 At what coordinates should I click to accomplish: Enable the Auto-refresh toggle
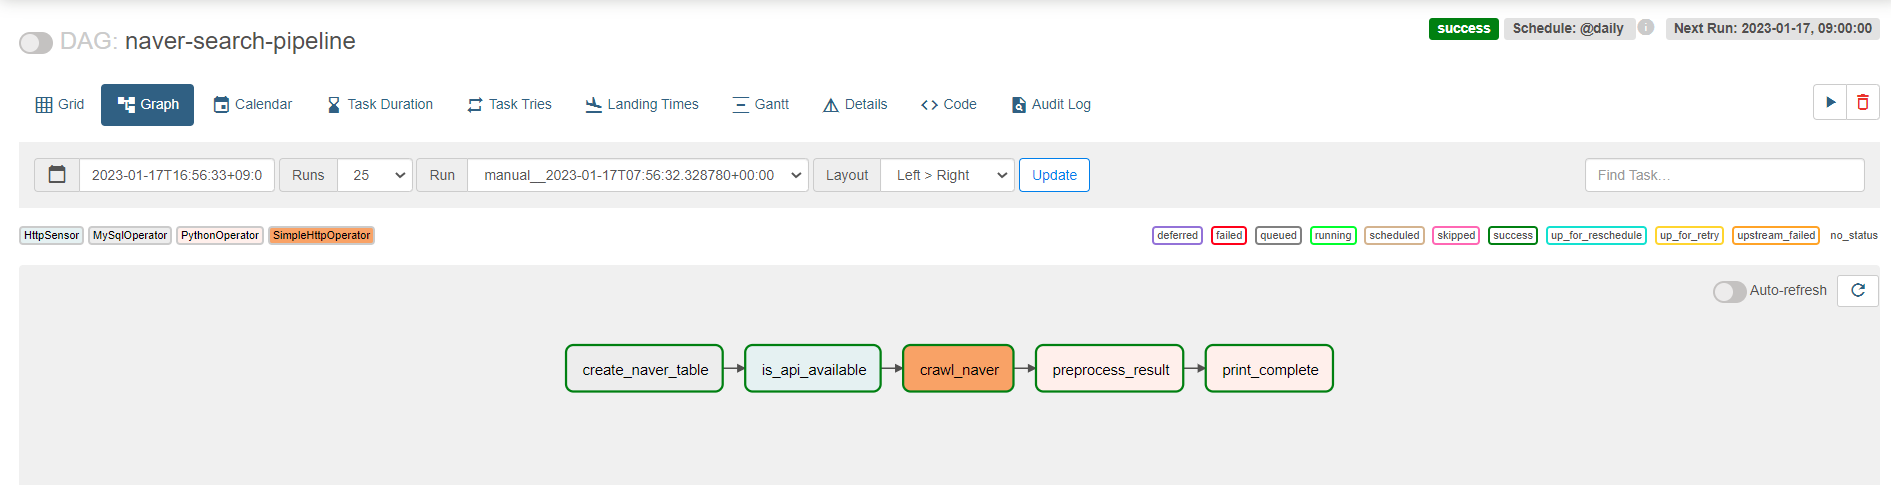tap(1729, 291)
